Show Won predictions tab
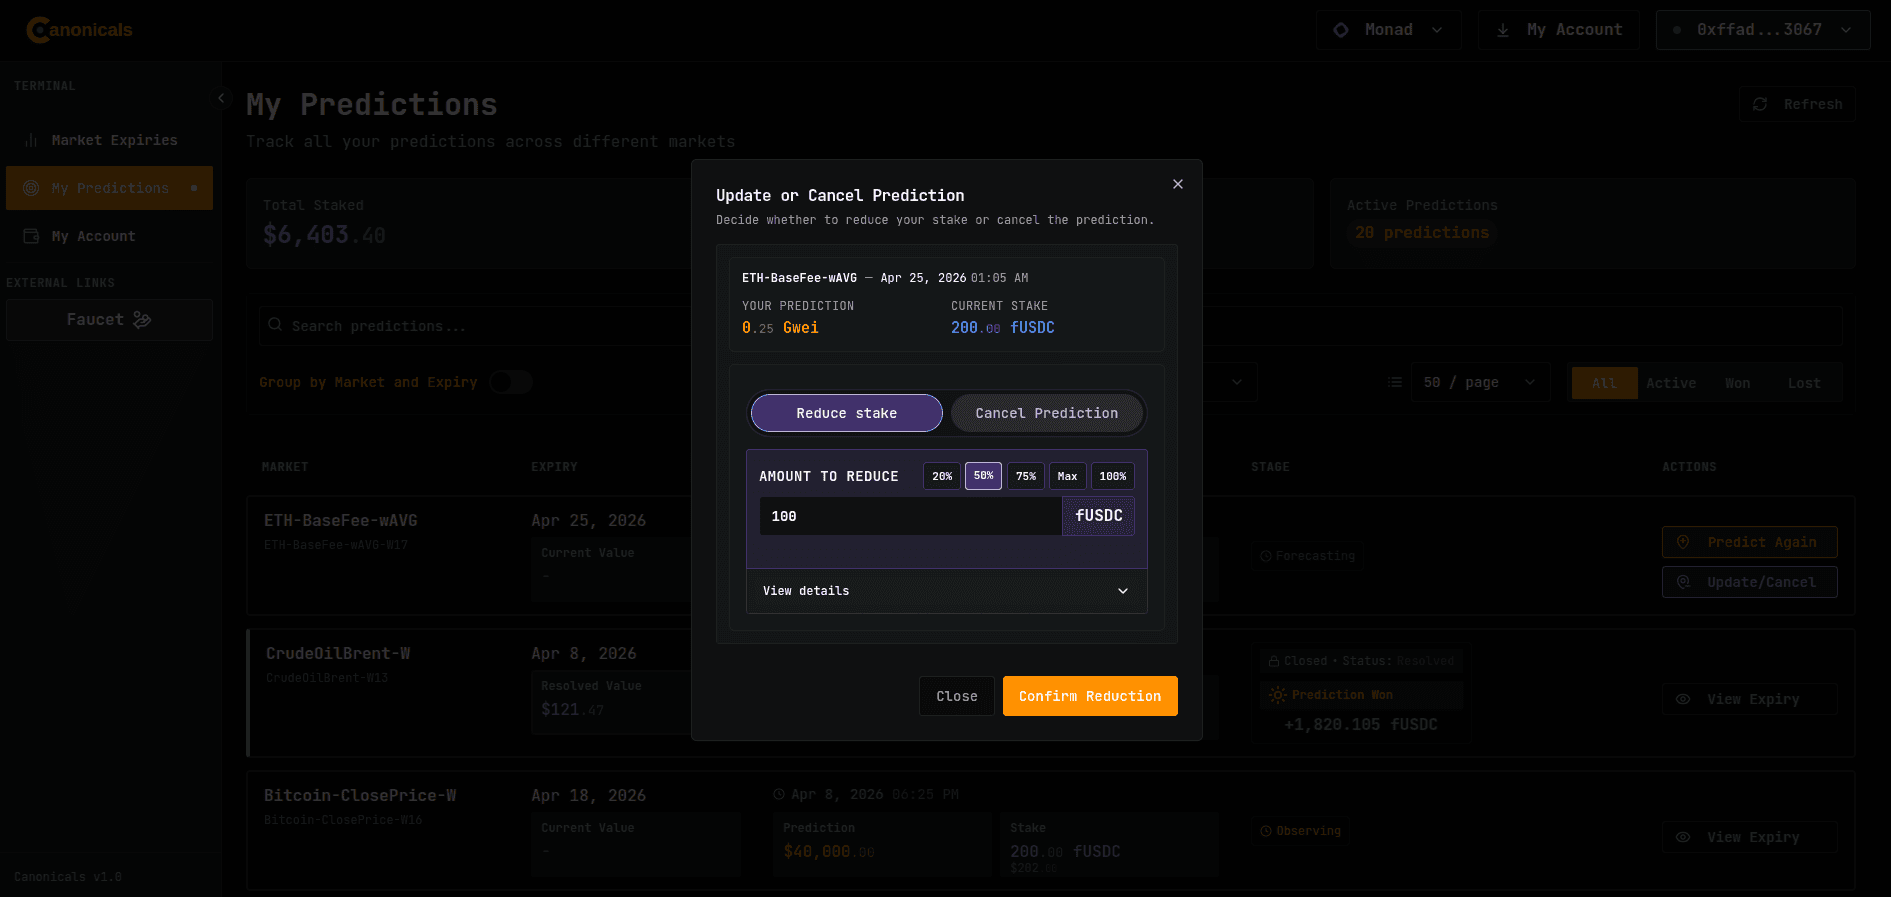Image resolution: width=1891 pixels, height=897 pixels. (1738, 383)
